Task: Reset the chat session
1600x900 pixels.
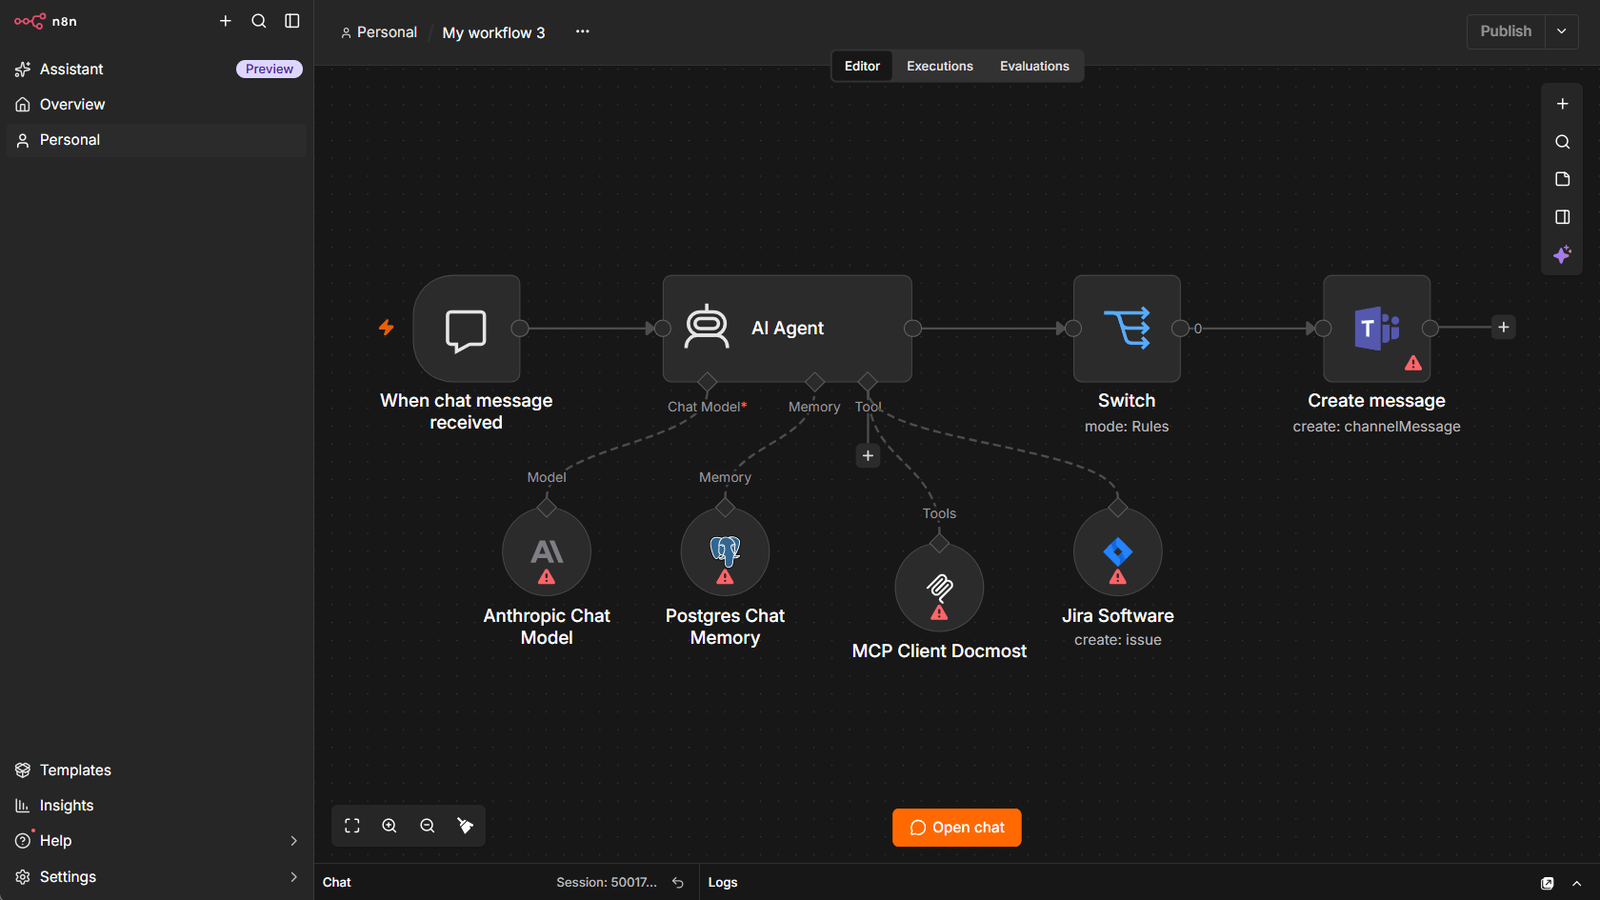Action: click(678, 883)
